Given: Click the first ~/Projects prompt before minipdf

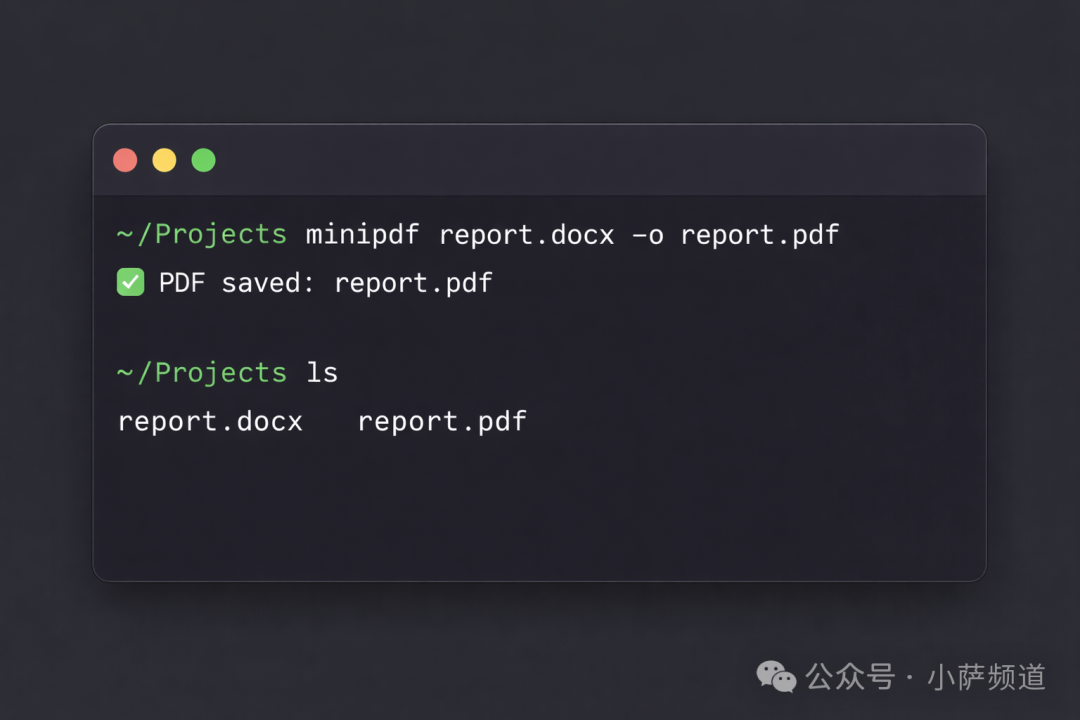Looking at the screenshot, I should point(202,235).
